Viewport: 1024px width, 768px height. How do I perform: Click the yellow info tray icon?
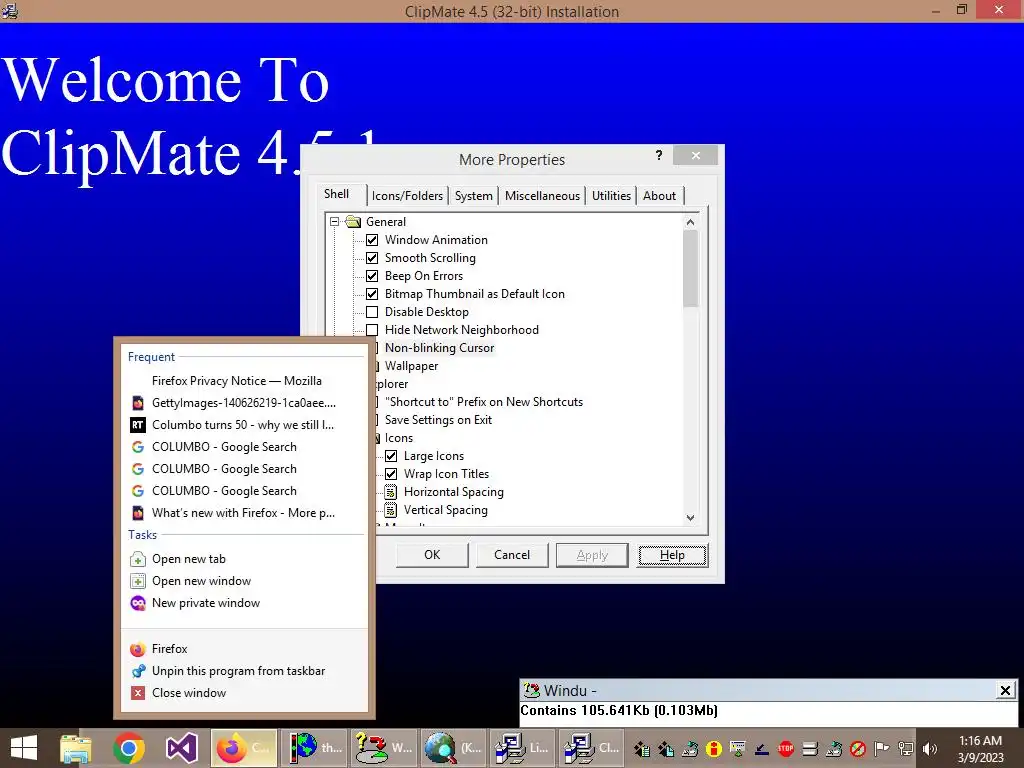(714, 748)
